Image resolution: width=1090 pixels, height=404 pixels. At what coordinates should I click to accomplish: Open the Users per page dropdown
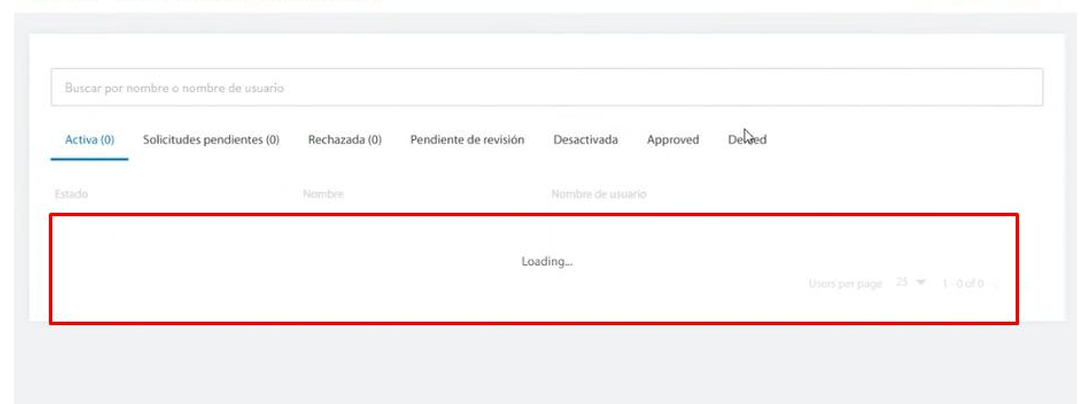[911, 283]
